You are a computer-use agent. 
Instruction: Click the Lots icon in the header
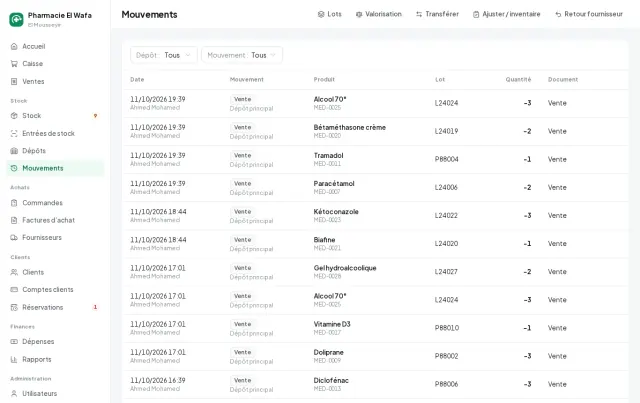[x=321, y=14]
